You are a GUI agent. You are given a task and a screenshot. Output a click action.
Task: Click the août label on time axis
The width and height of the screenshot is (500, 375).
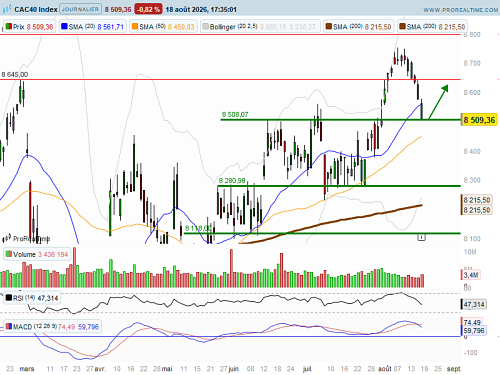coord(385,369)
